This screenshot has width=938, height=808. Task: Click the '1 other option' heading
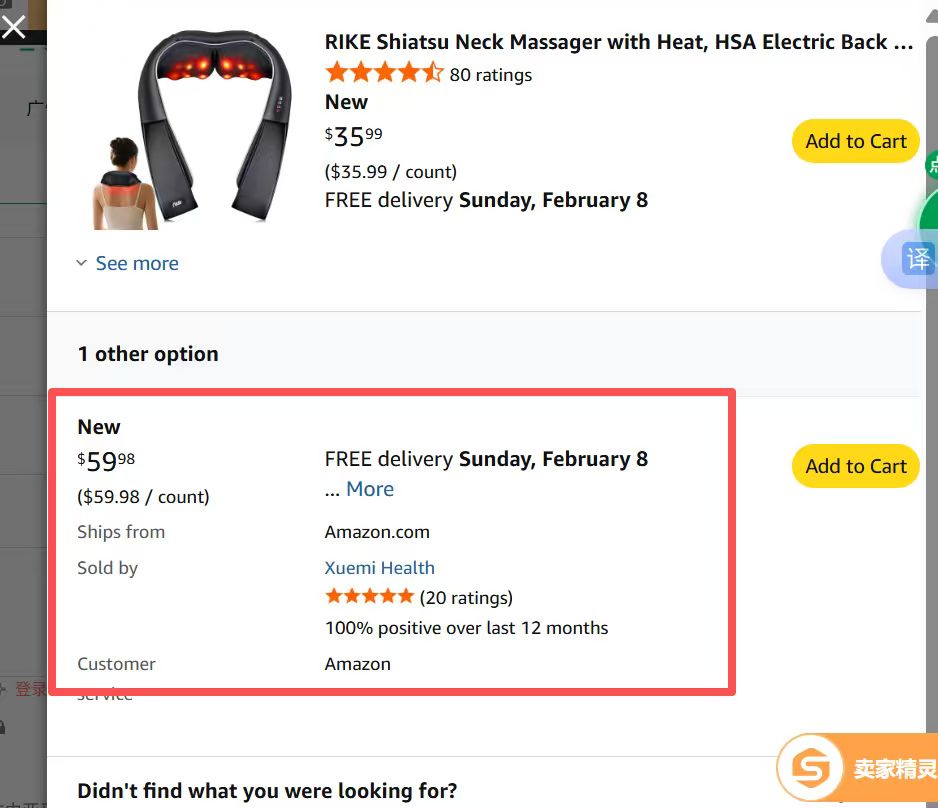148,354
